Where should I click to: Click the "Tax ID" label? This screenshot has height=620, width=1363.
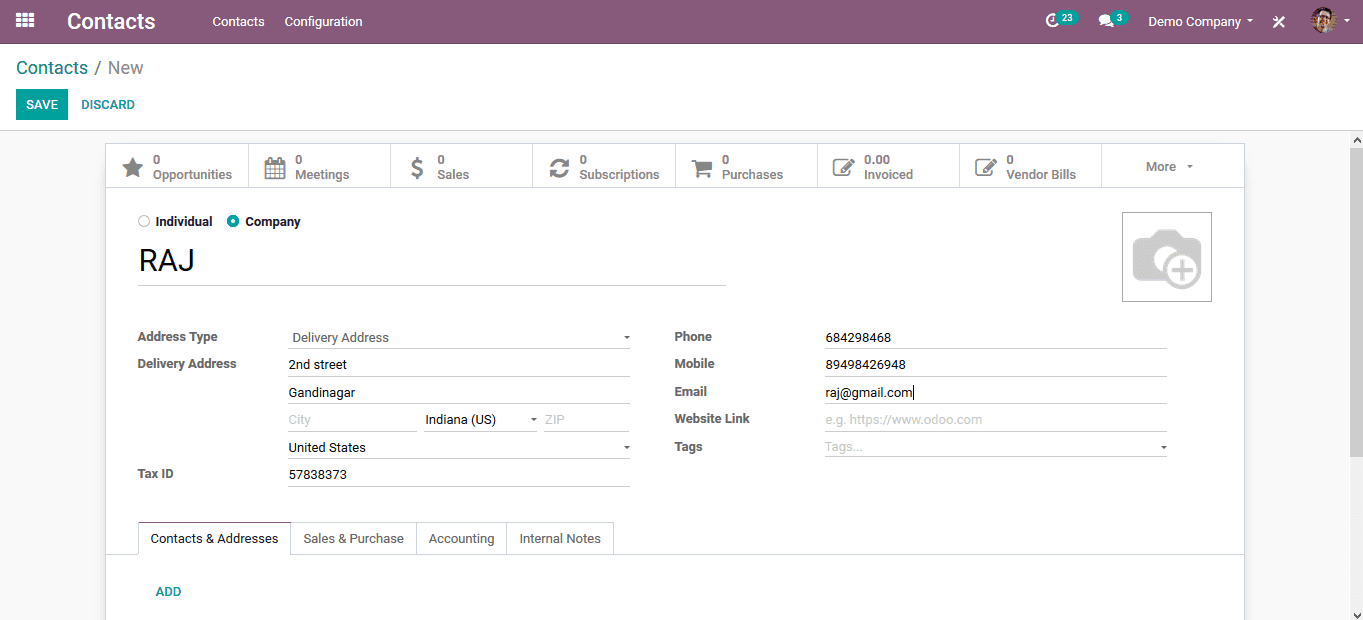tap(155, 474)
